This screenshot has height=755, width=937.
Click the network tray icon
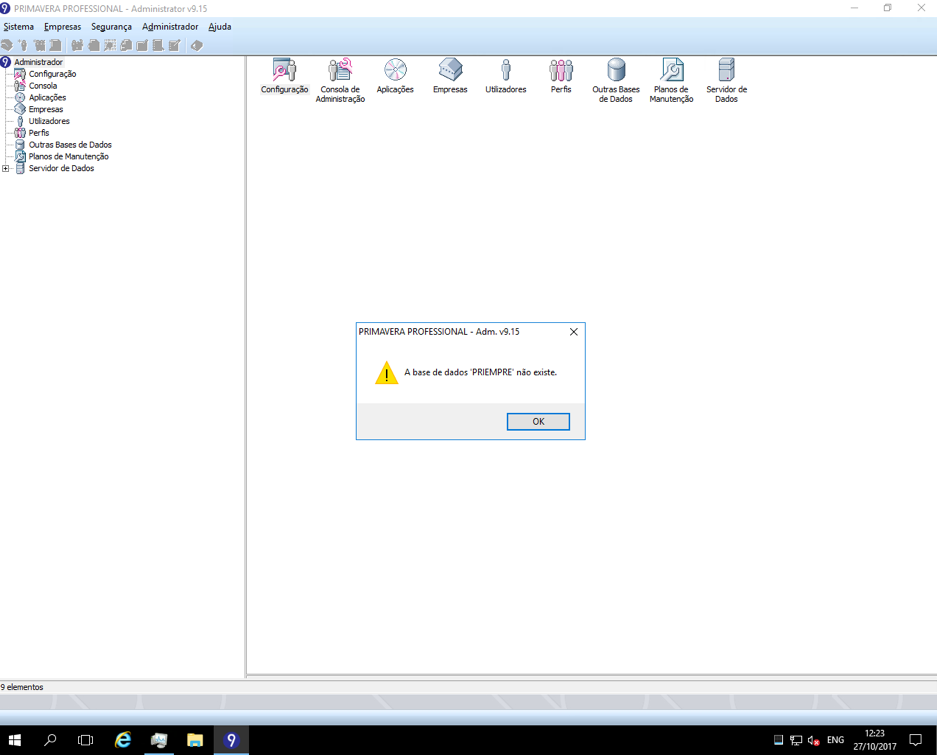pos(796,740)
